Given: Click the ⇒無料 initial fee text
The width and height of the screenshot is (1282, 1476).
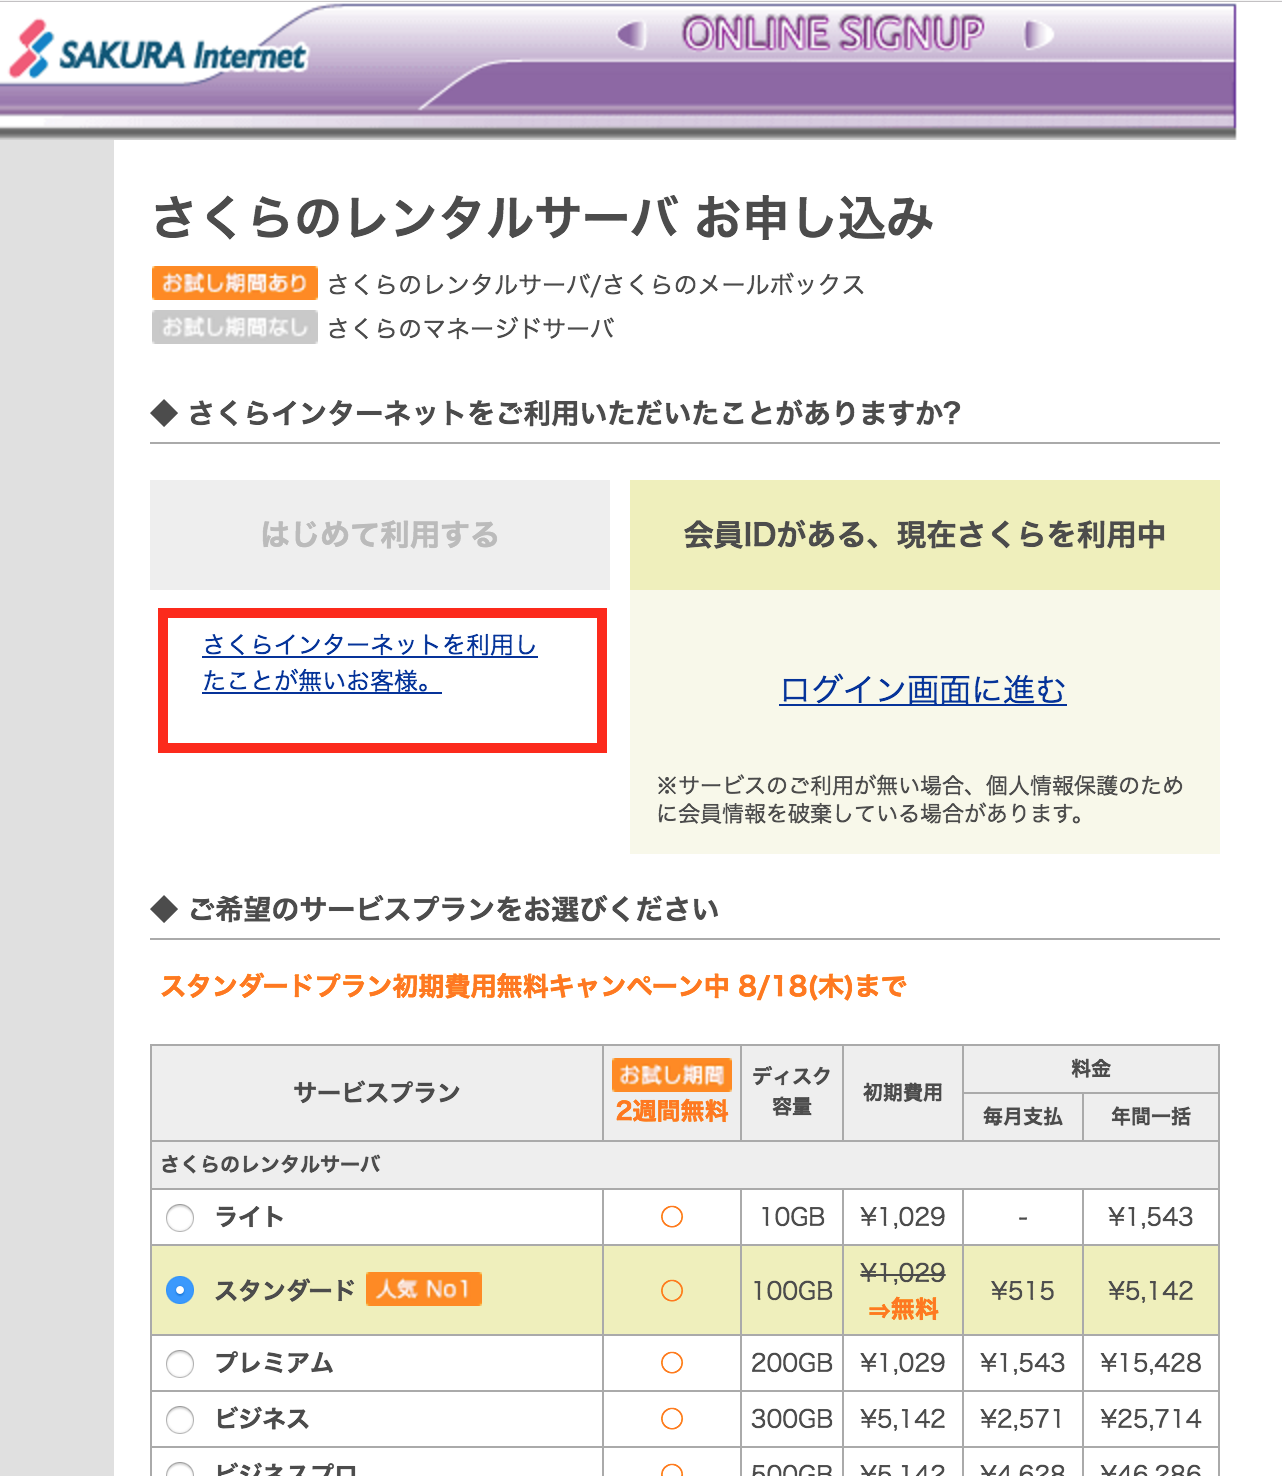Looking at the screenshot, I should tap(903, 1310).
